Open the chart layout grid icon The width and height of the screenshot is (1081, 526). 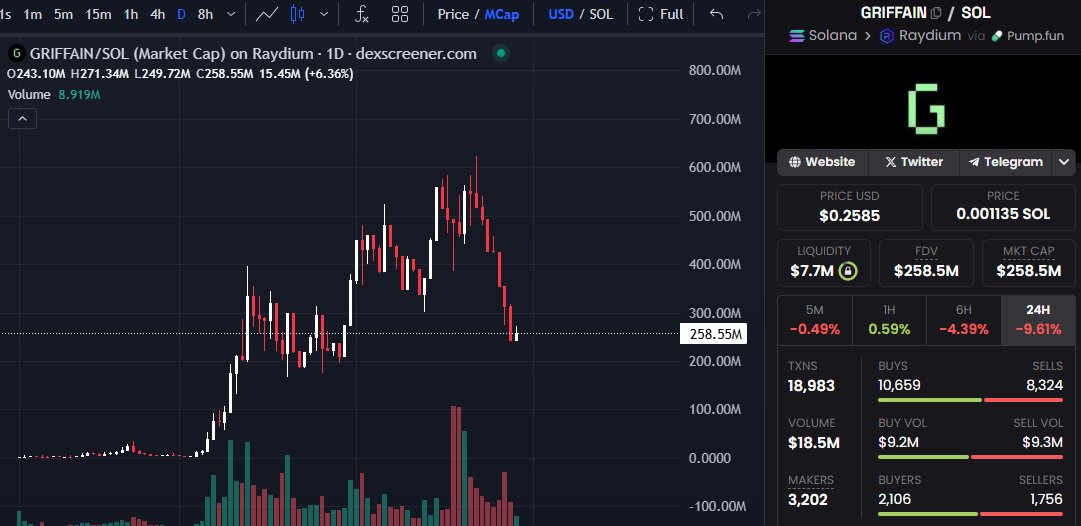pos(400,14)
